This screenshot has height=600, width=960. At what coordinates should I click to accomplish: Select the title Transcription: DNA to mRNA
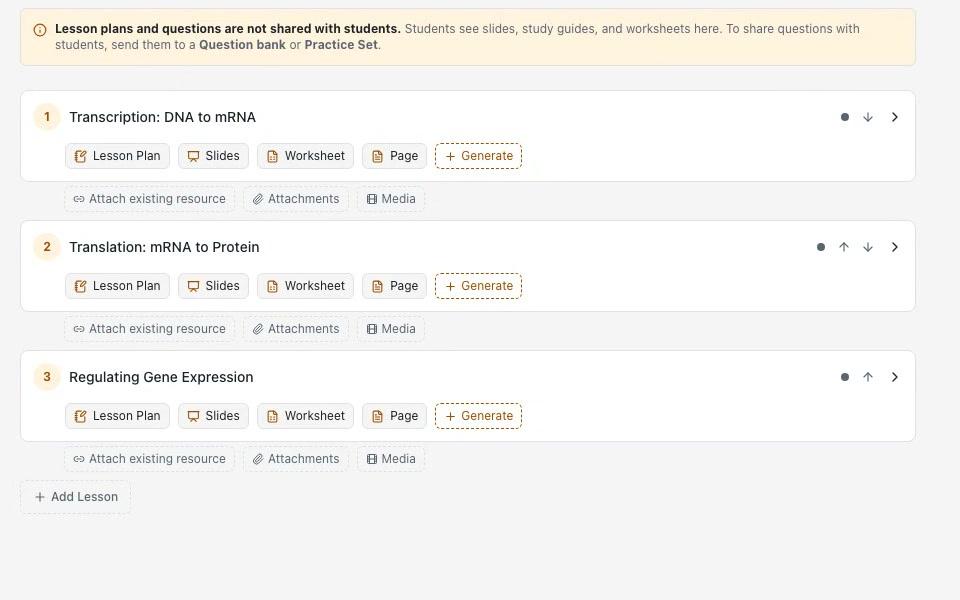162,117
